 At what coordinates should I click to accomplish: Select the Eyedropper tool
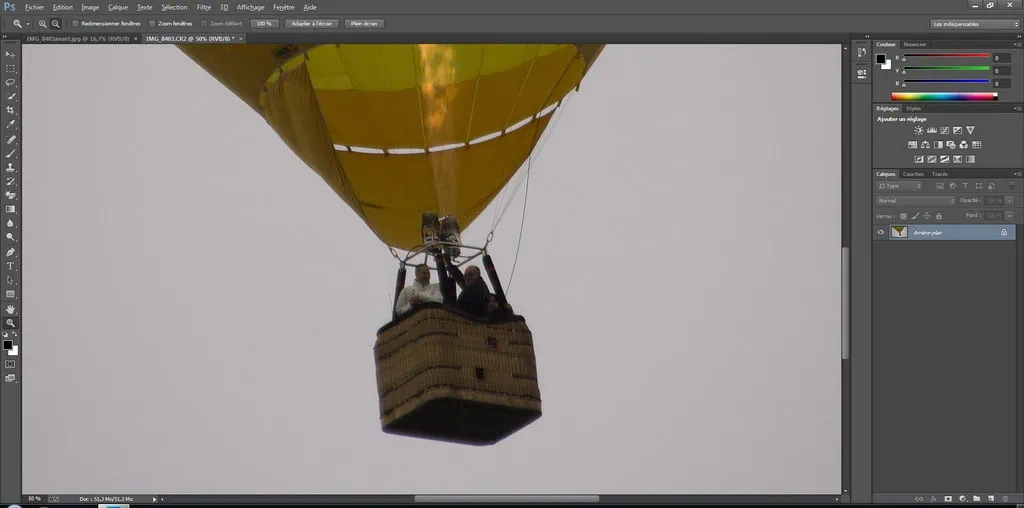pos(11,125)
